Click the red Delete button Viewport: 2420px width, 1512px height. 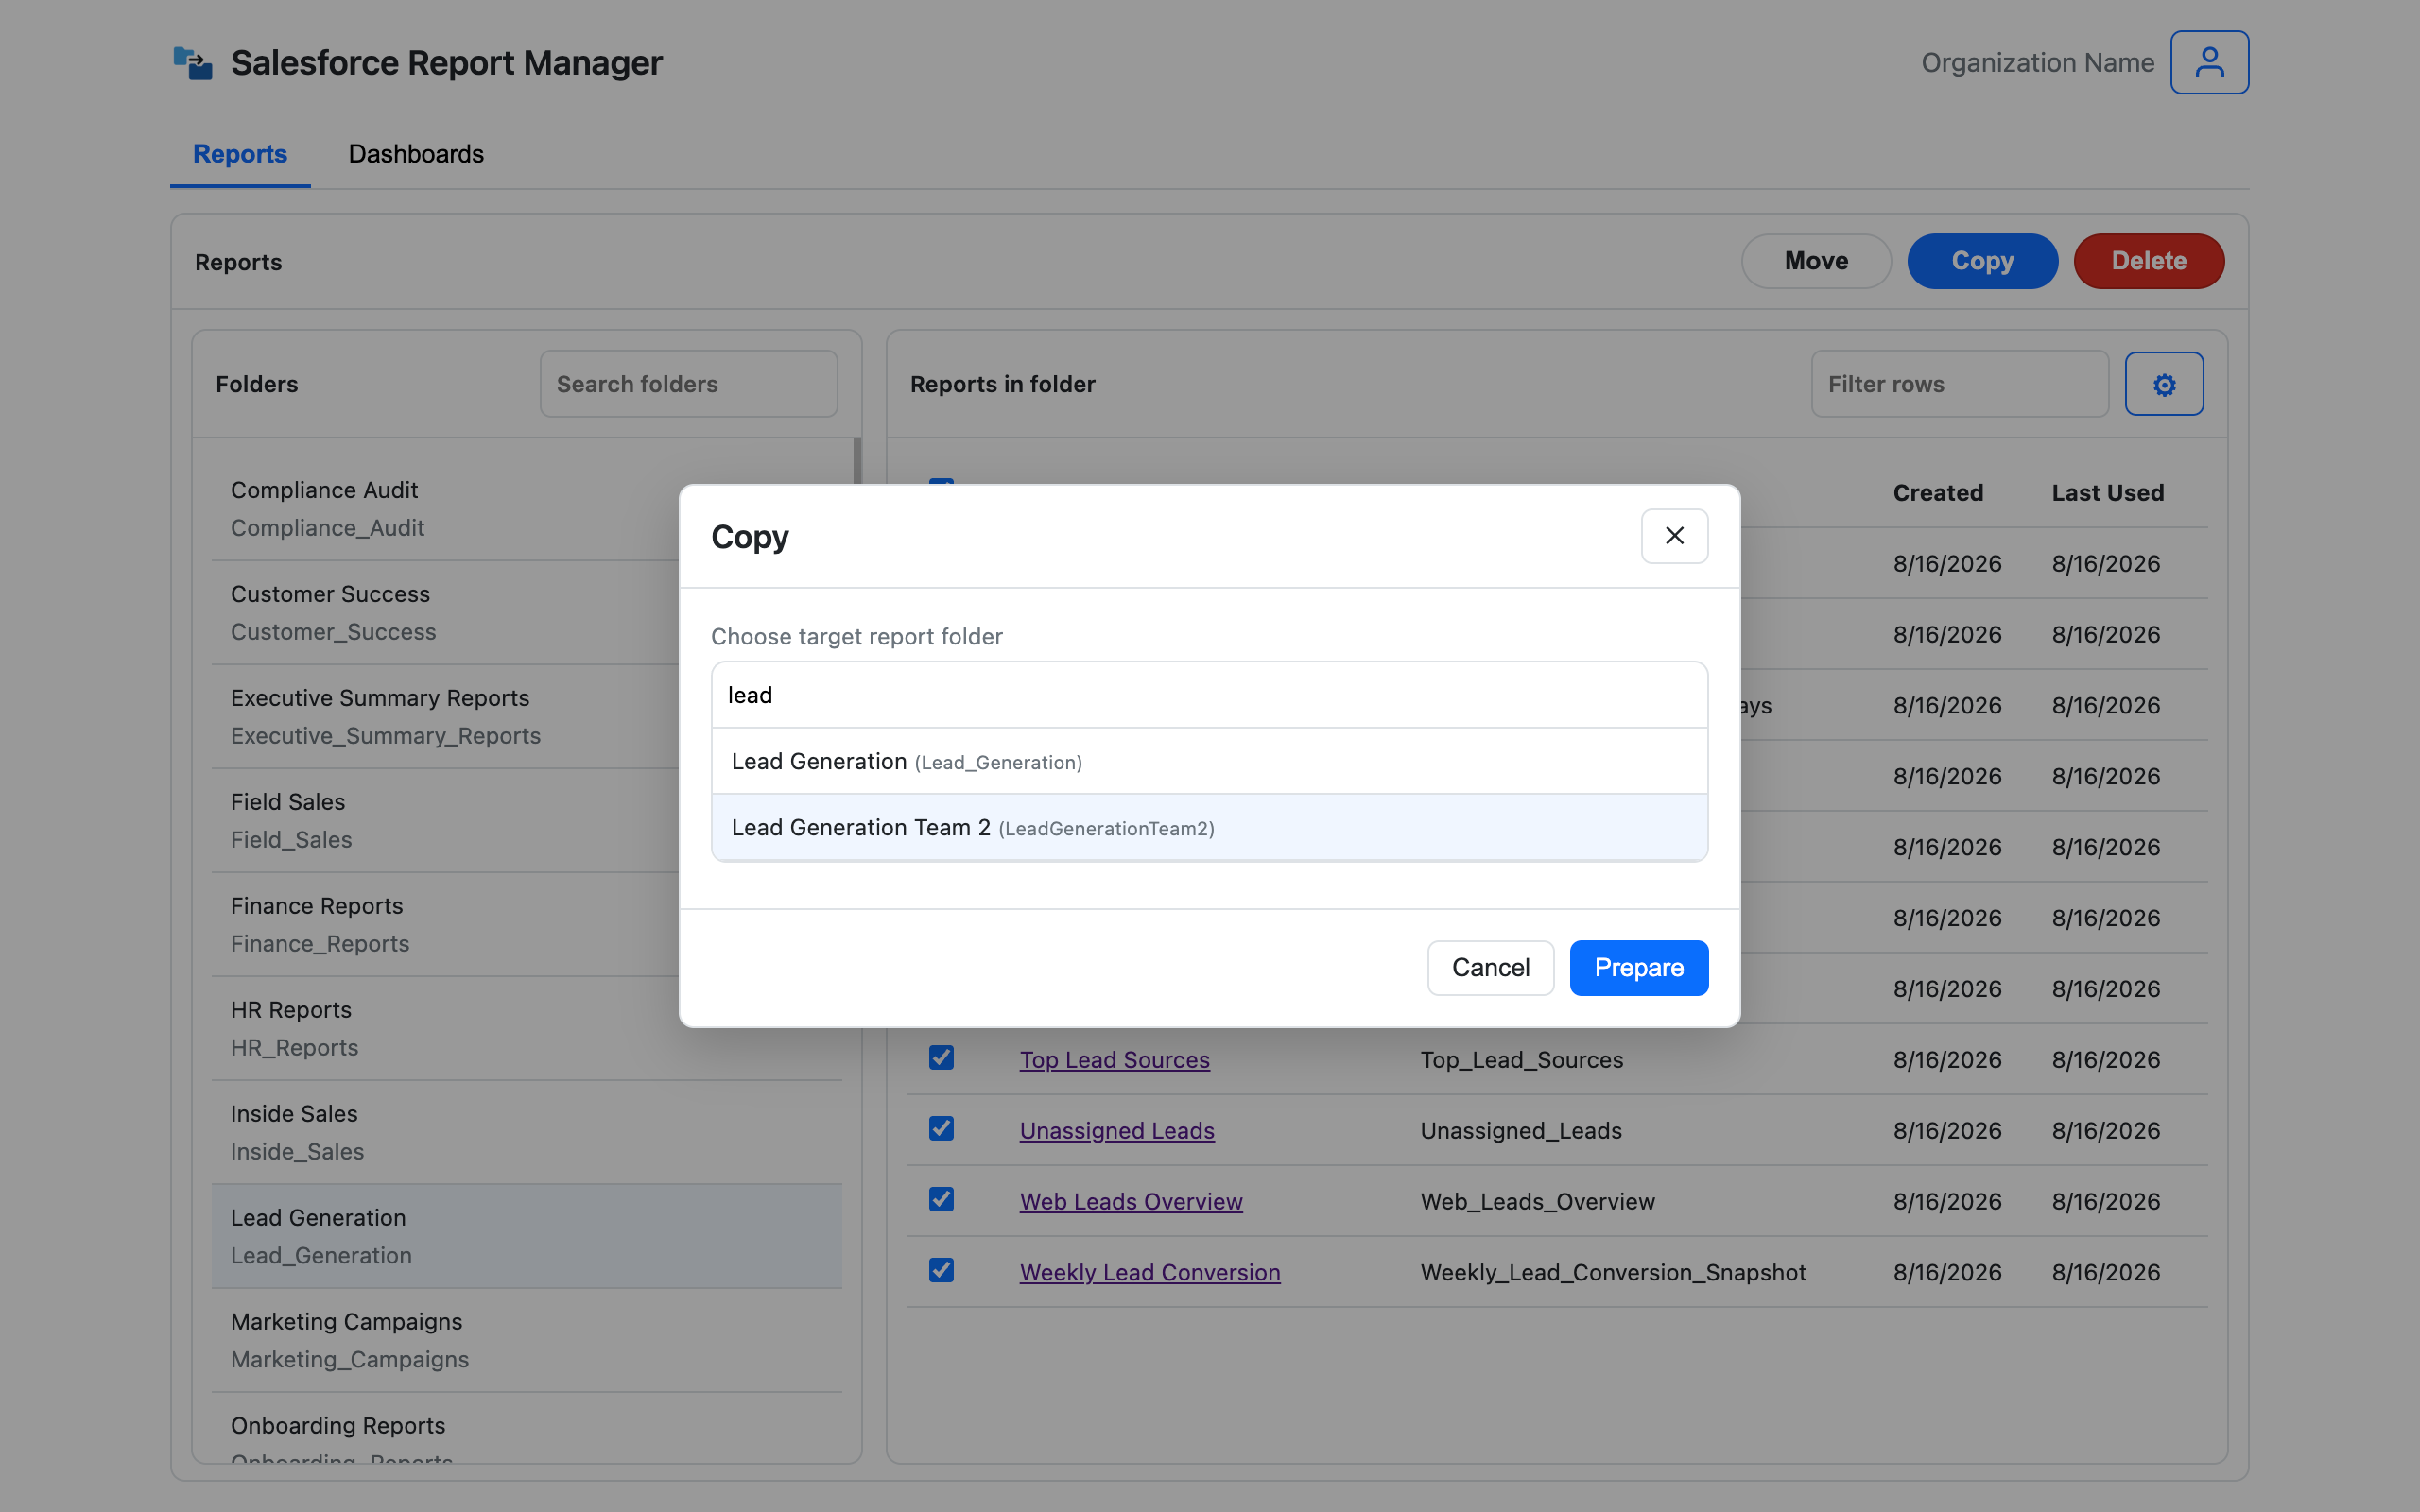pos(2149,261)
